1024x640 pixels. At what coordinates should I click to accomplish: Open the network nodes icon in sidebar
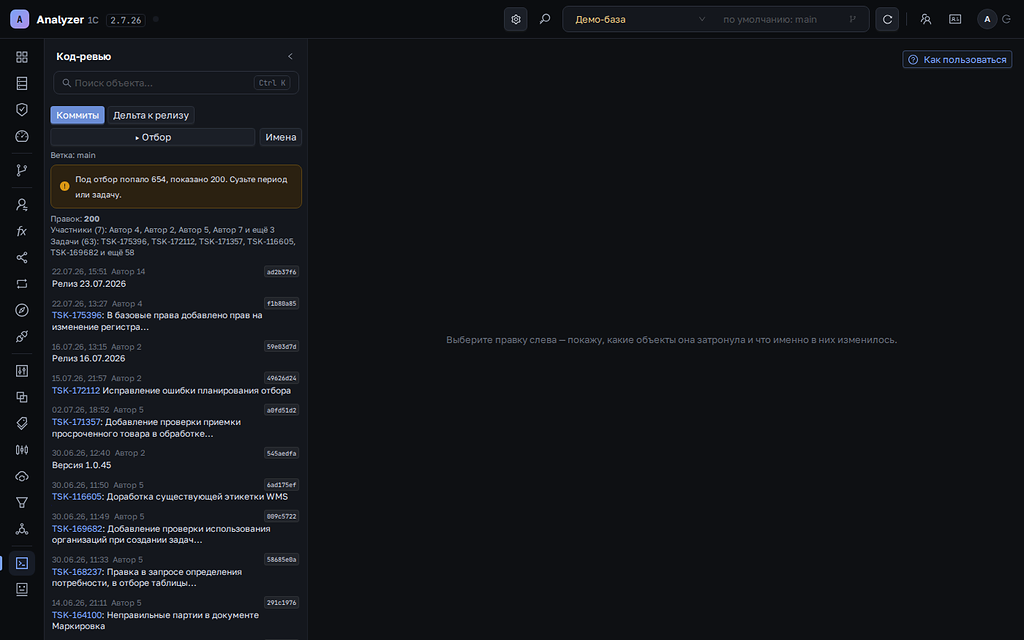[x=22, y=528]
